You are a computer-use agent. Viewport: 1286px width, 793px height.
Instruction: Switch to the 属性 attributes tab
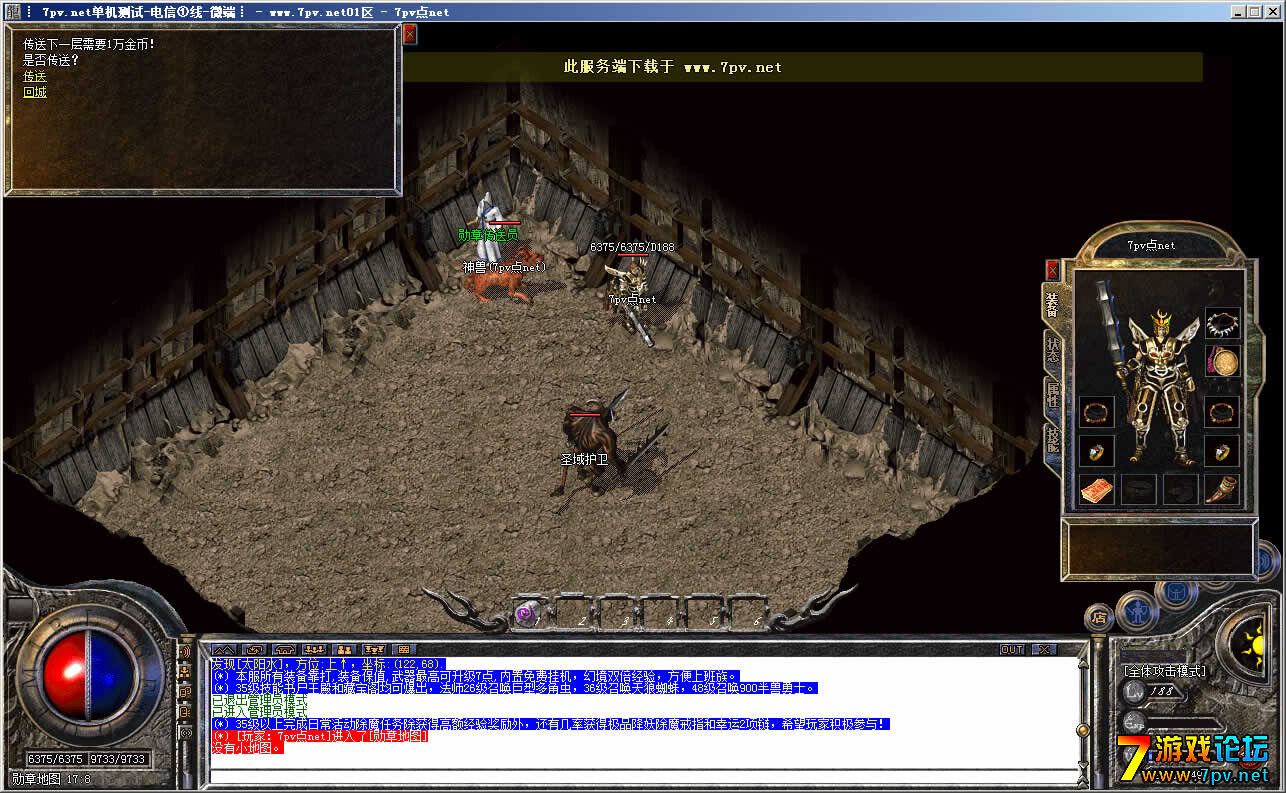1052,393
